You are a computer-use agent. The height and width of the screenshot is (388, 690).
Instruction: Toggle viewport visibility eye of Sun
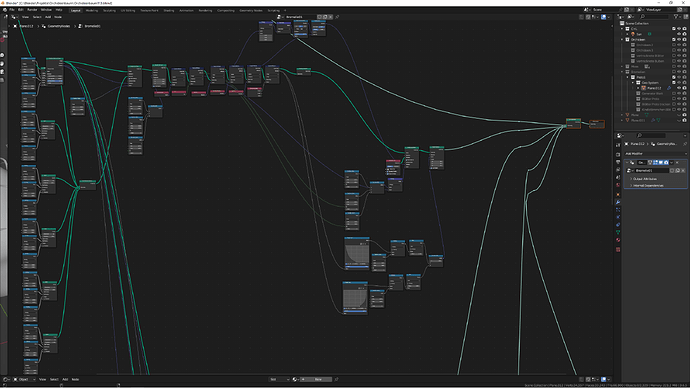click(679, 34)
